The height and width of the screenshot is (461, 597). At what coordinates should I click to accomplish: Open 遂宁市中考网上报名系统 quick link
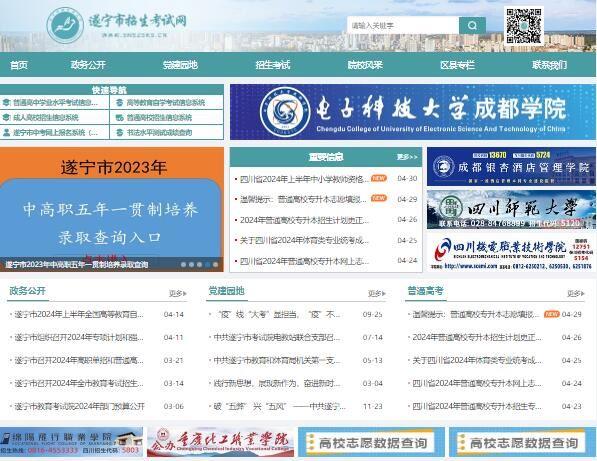click(x=56, y=132)
